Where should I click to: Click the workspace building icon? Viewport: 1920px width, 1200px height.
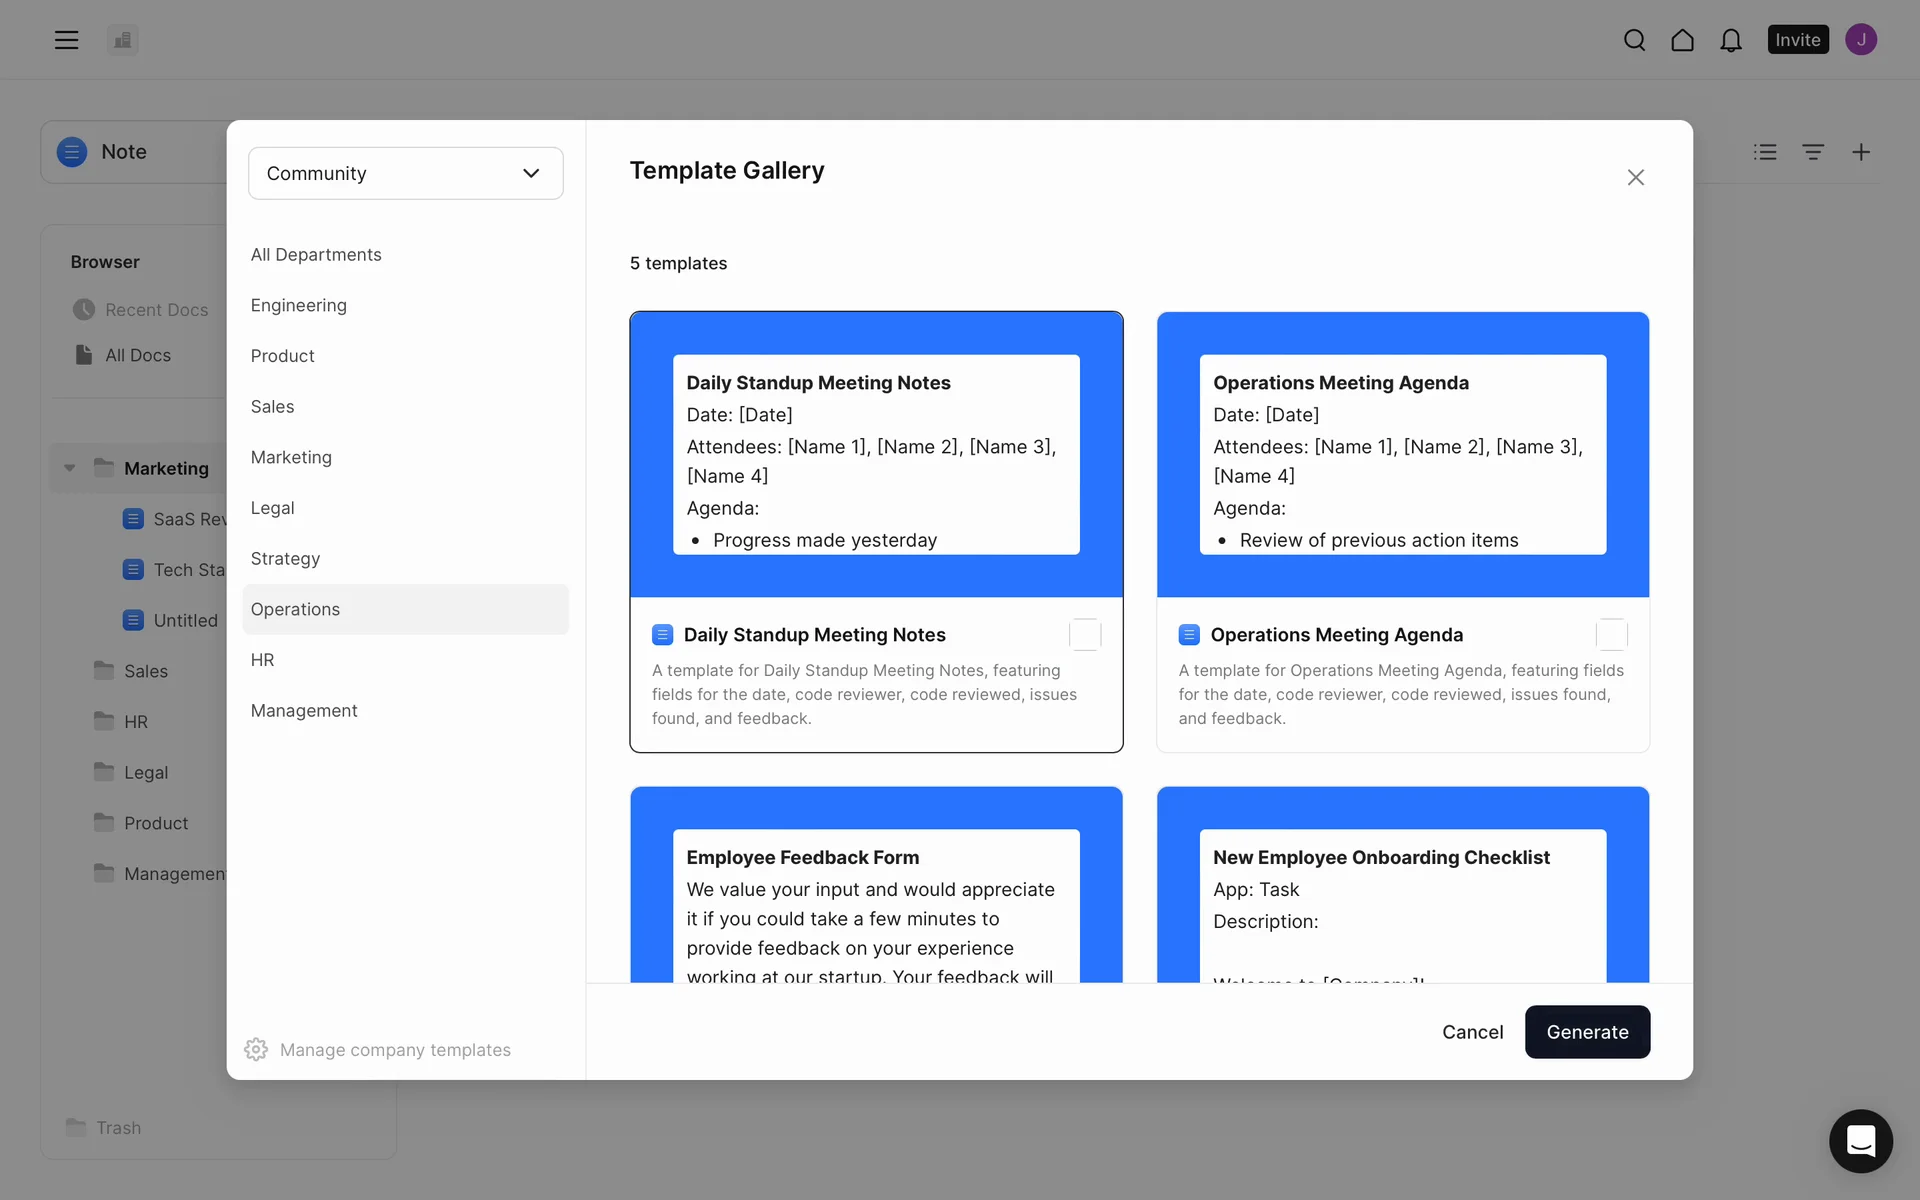[x=123, y=40]
